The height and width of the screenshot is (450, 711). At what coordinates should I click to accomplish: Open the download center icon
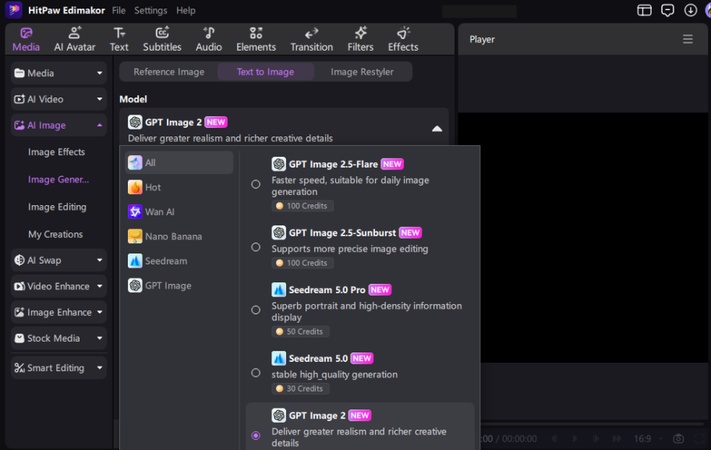point(691,10)
